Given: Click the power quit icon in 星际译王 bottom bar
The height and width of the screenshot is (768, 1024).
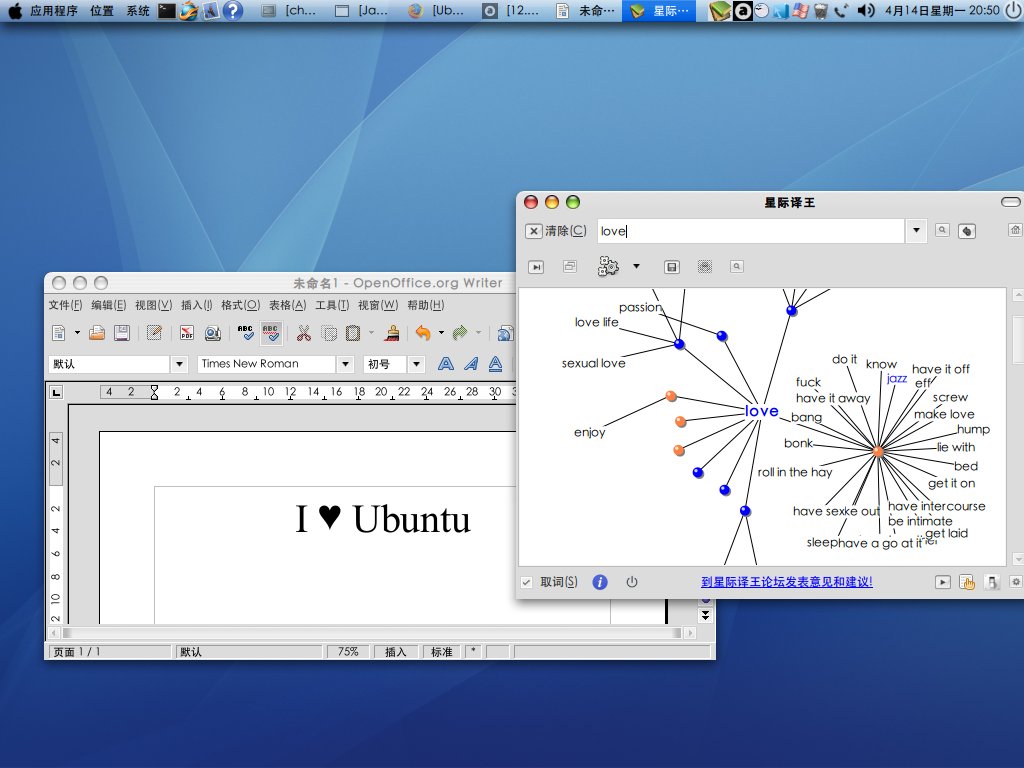Looking at the screenshot, I should point(632,582).
